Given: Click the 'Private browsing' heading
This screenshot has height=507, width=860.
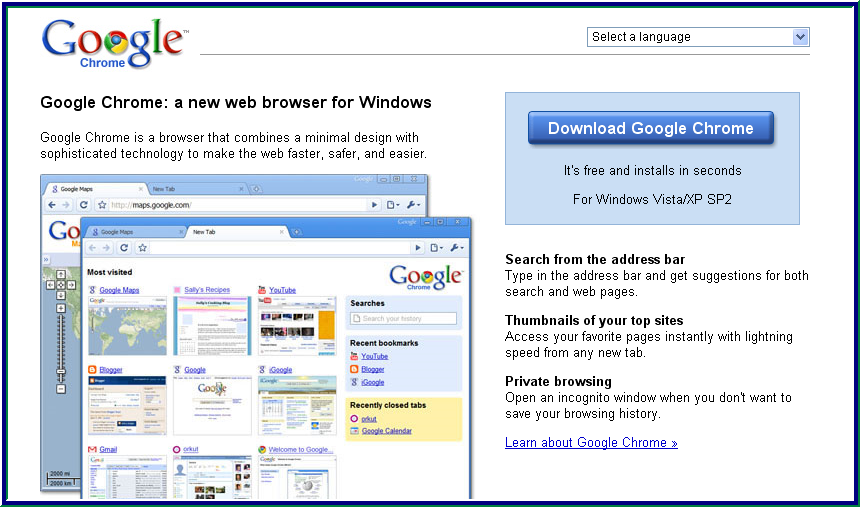Looking at the screenshot, I should point(558,381).
